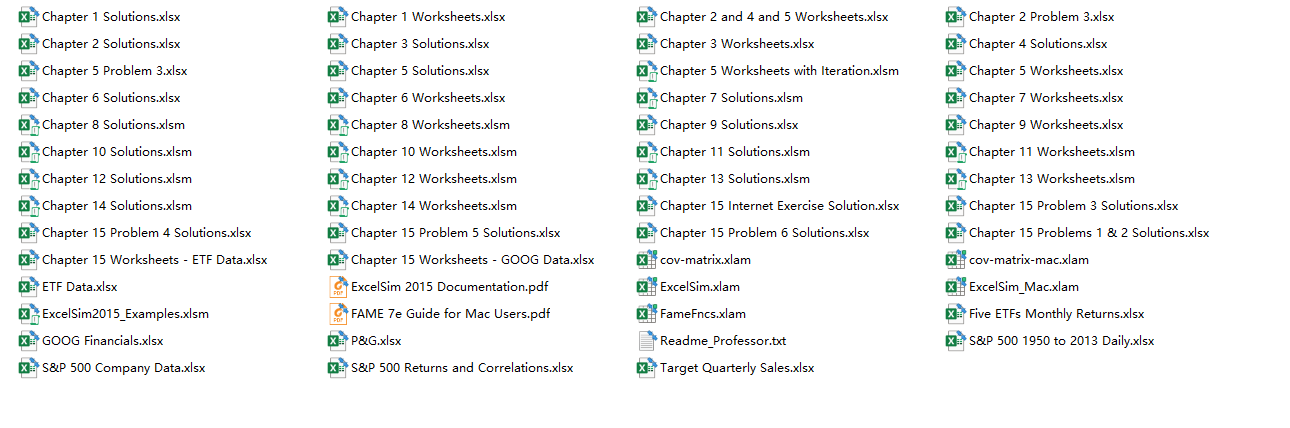This screenshot has height=428, width=1290.
Task: Select file name Chapter 9 Solutions.xlsx
Action: click(x=729, y=125)
